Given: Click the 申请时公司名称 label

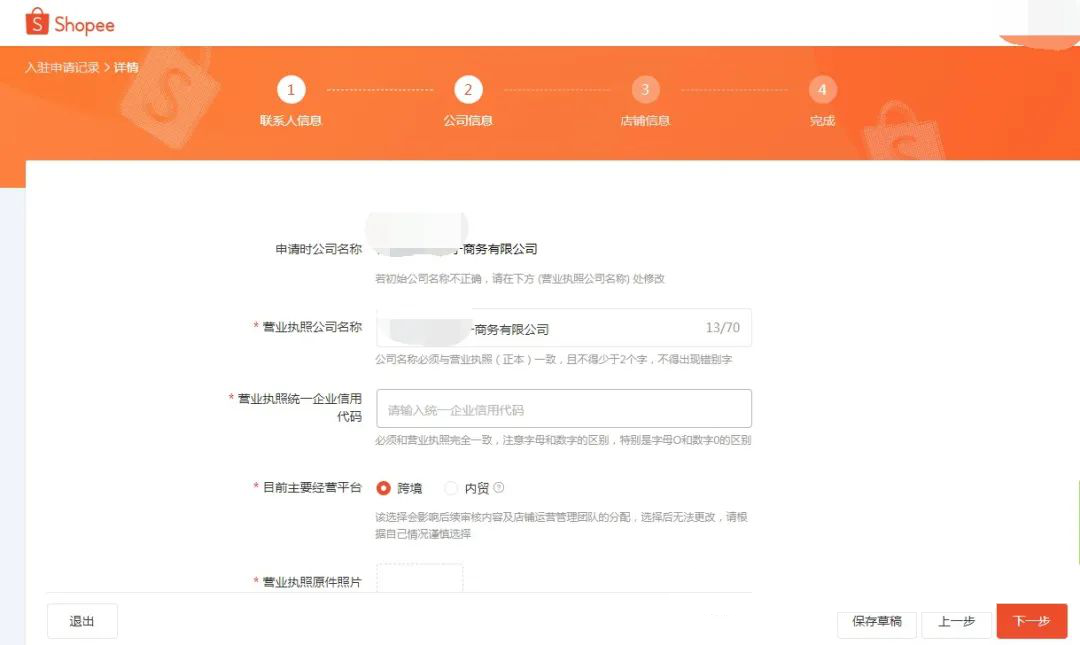Looking at the screenshot, I should [x=318, y=249].
